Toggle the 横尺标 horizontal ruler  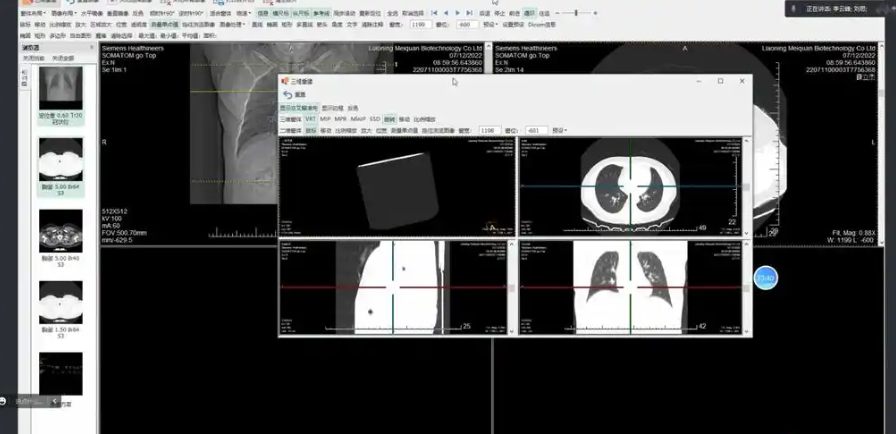coord(281,13)
